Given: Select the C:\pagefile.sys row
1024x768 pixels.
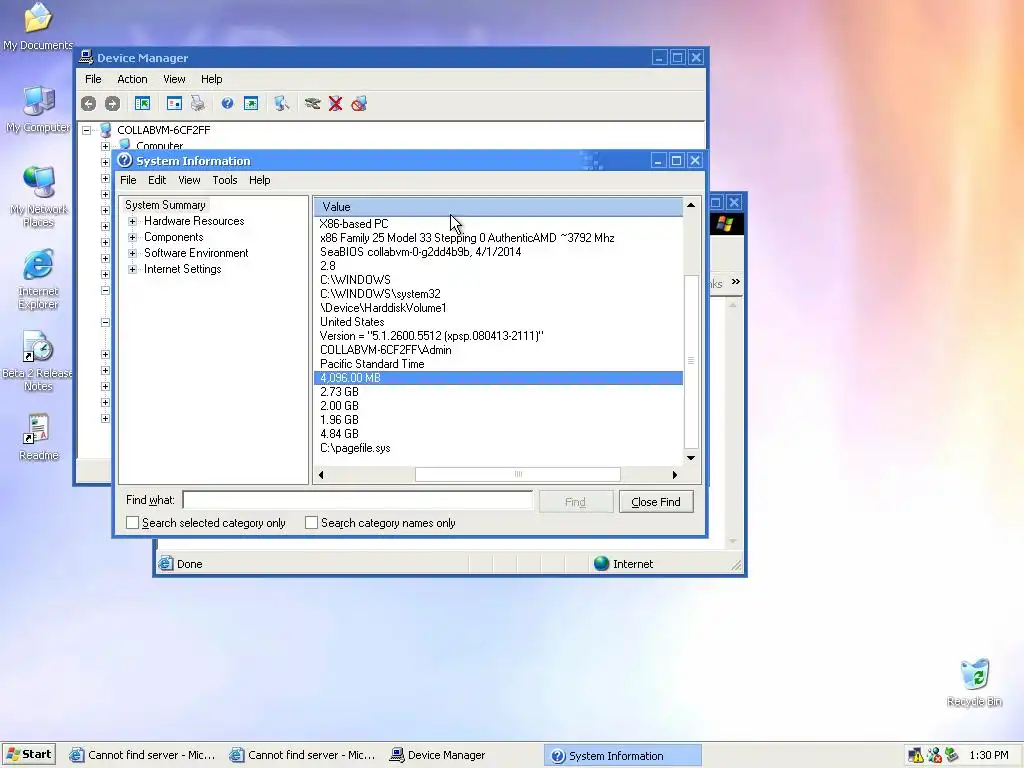Looking at the screenshot, I should tap(498, 448).
